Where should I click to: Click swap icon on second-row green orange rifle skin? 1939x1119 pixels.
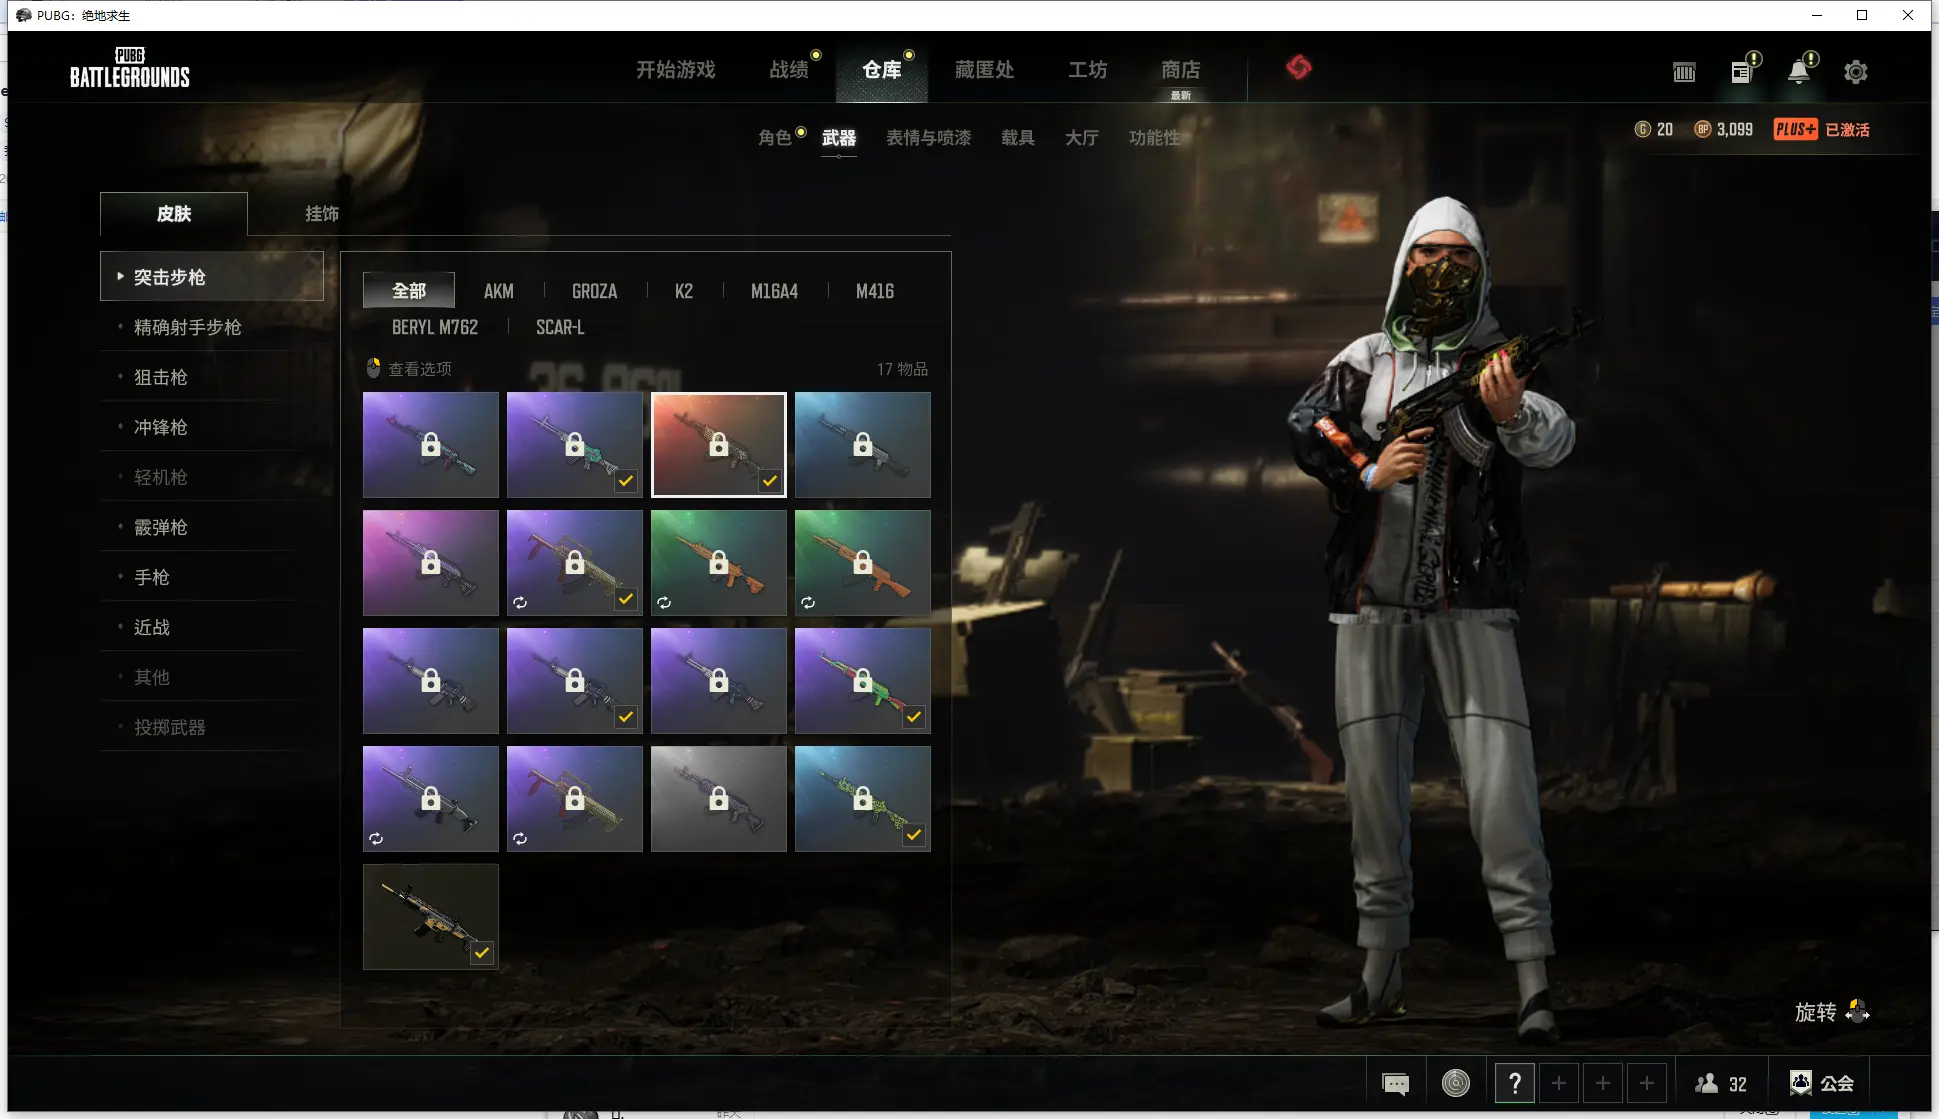664,603
